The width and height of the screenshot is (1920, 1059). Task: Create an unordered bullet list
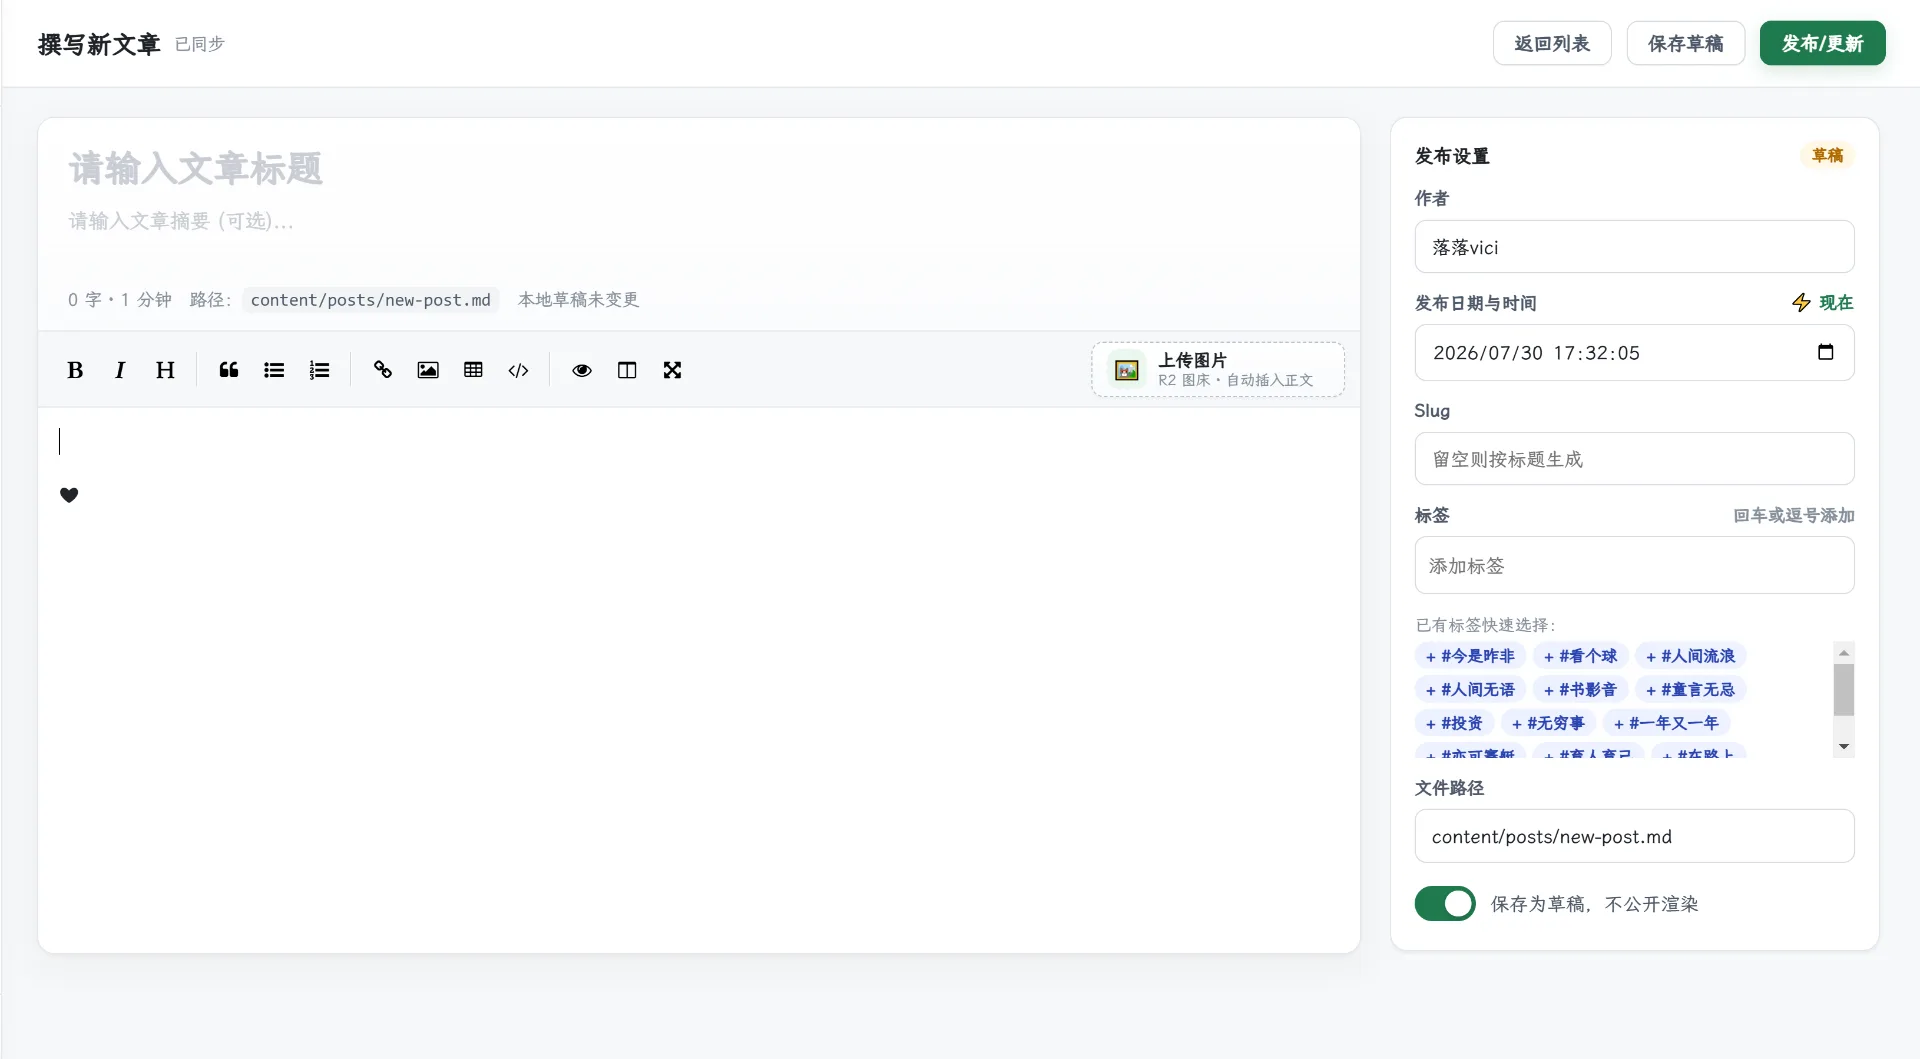274,370
